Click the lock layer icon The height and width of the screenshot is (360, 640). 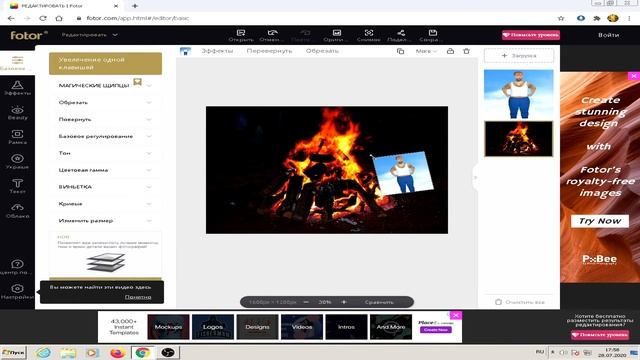450,51
